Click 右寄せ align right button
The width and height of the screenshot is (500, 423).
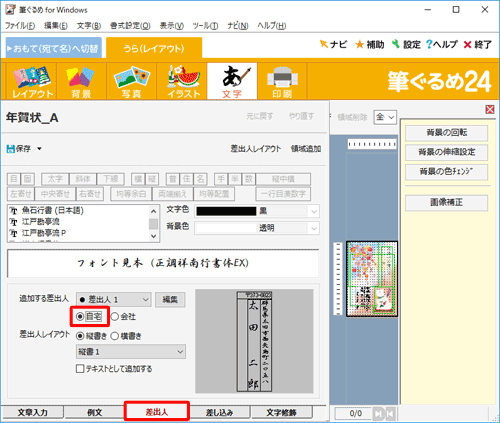[x=90, y=194]
